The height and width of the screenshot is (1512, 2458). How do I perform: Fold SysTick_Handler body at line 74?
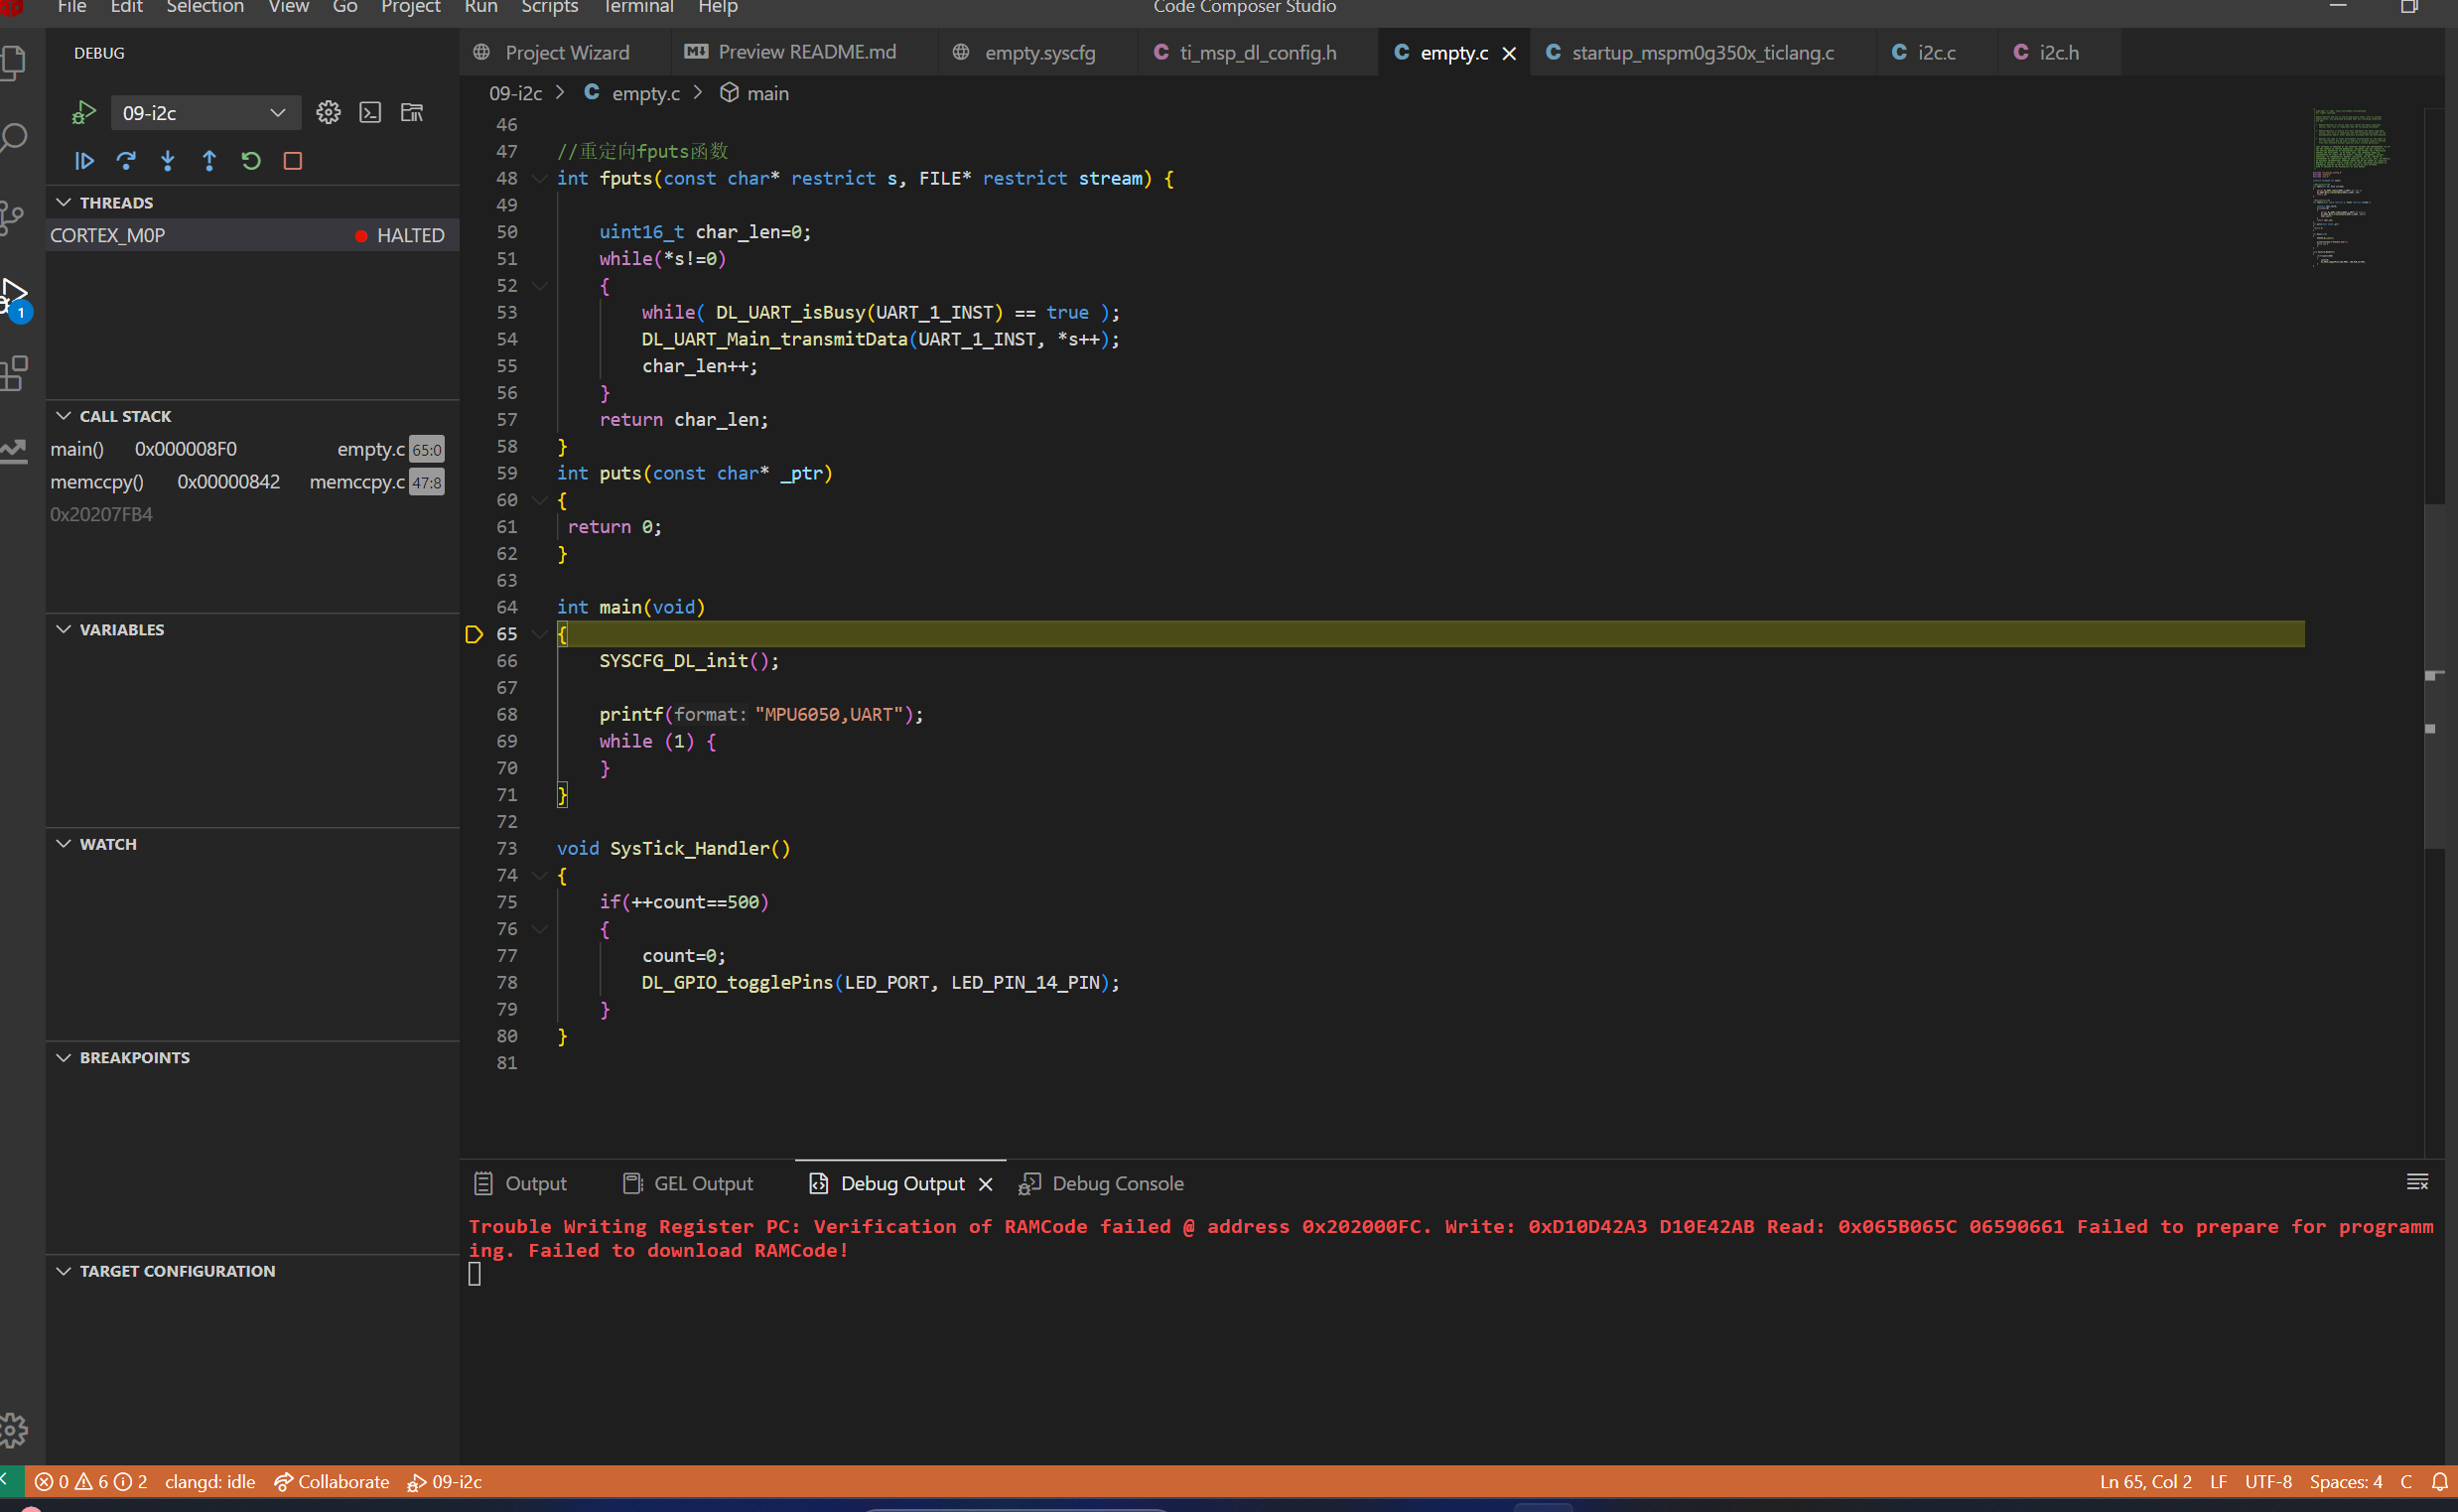540,875
